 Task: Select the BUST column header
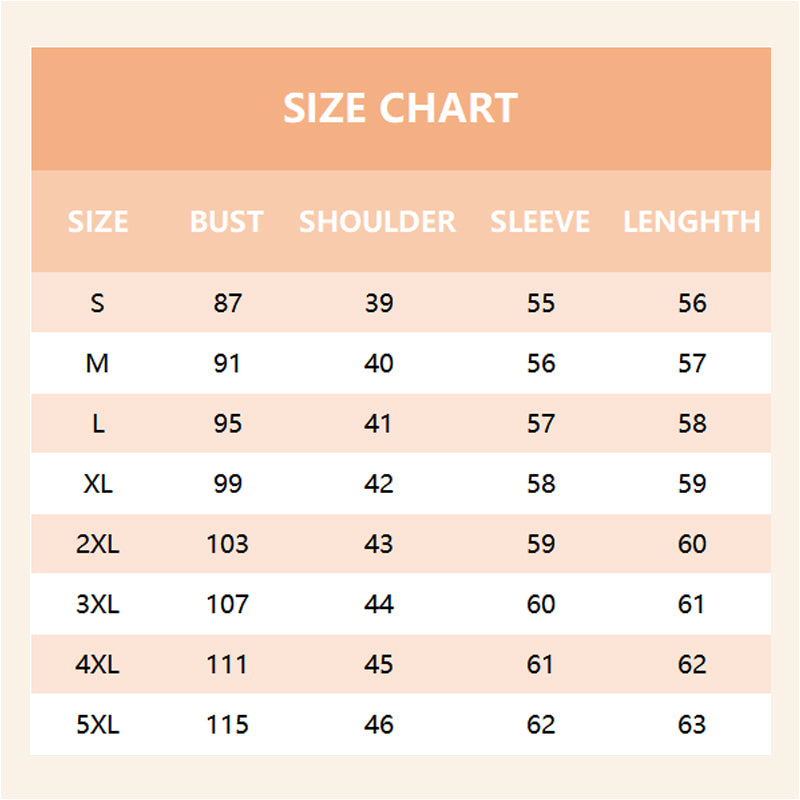click(x=227, y=222)
